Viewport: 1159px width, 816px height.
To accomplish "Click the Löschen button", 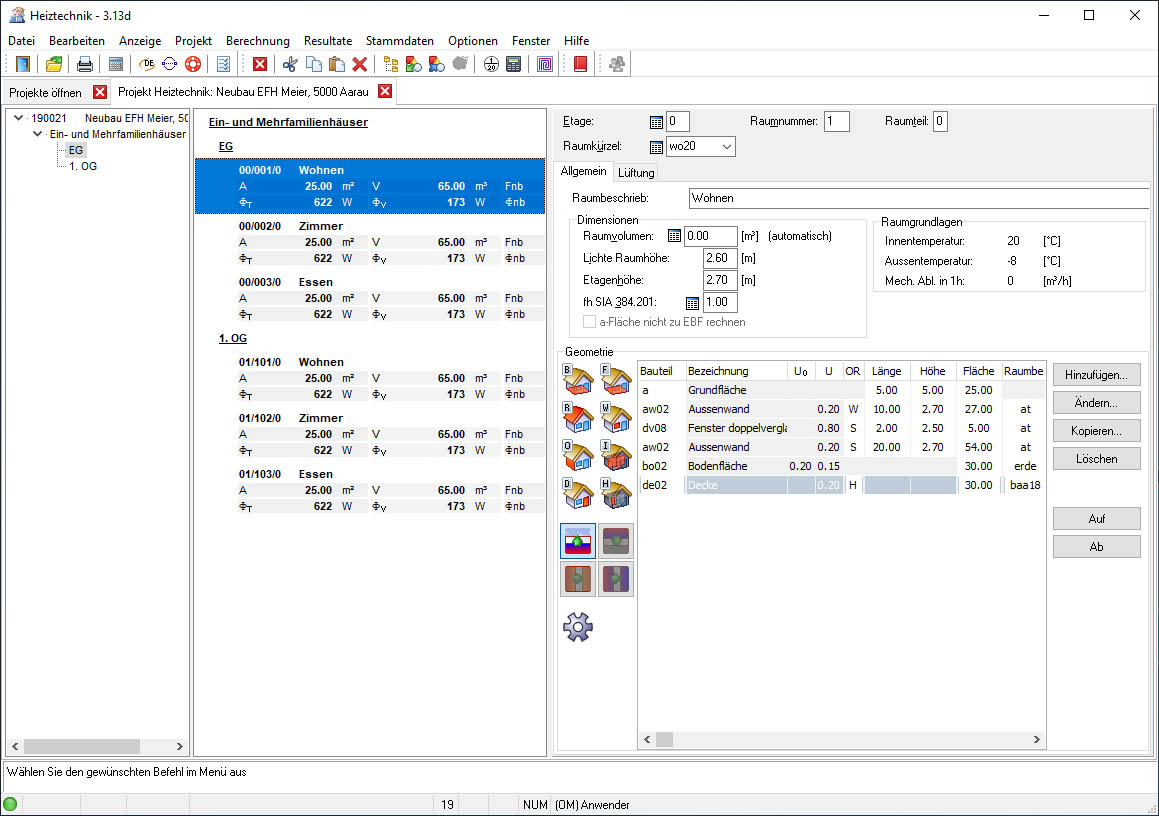I will click(1096, 459).
